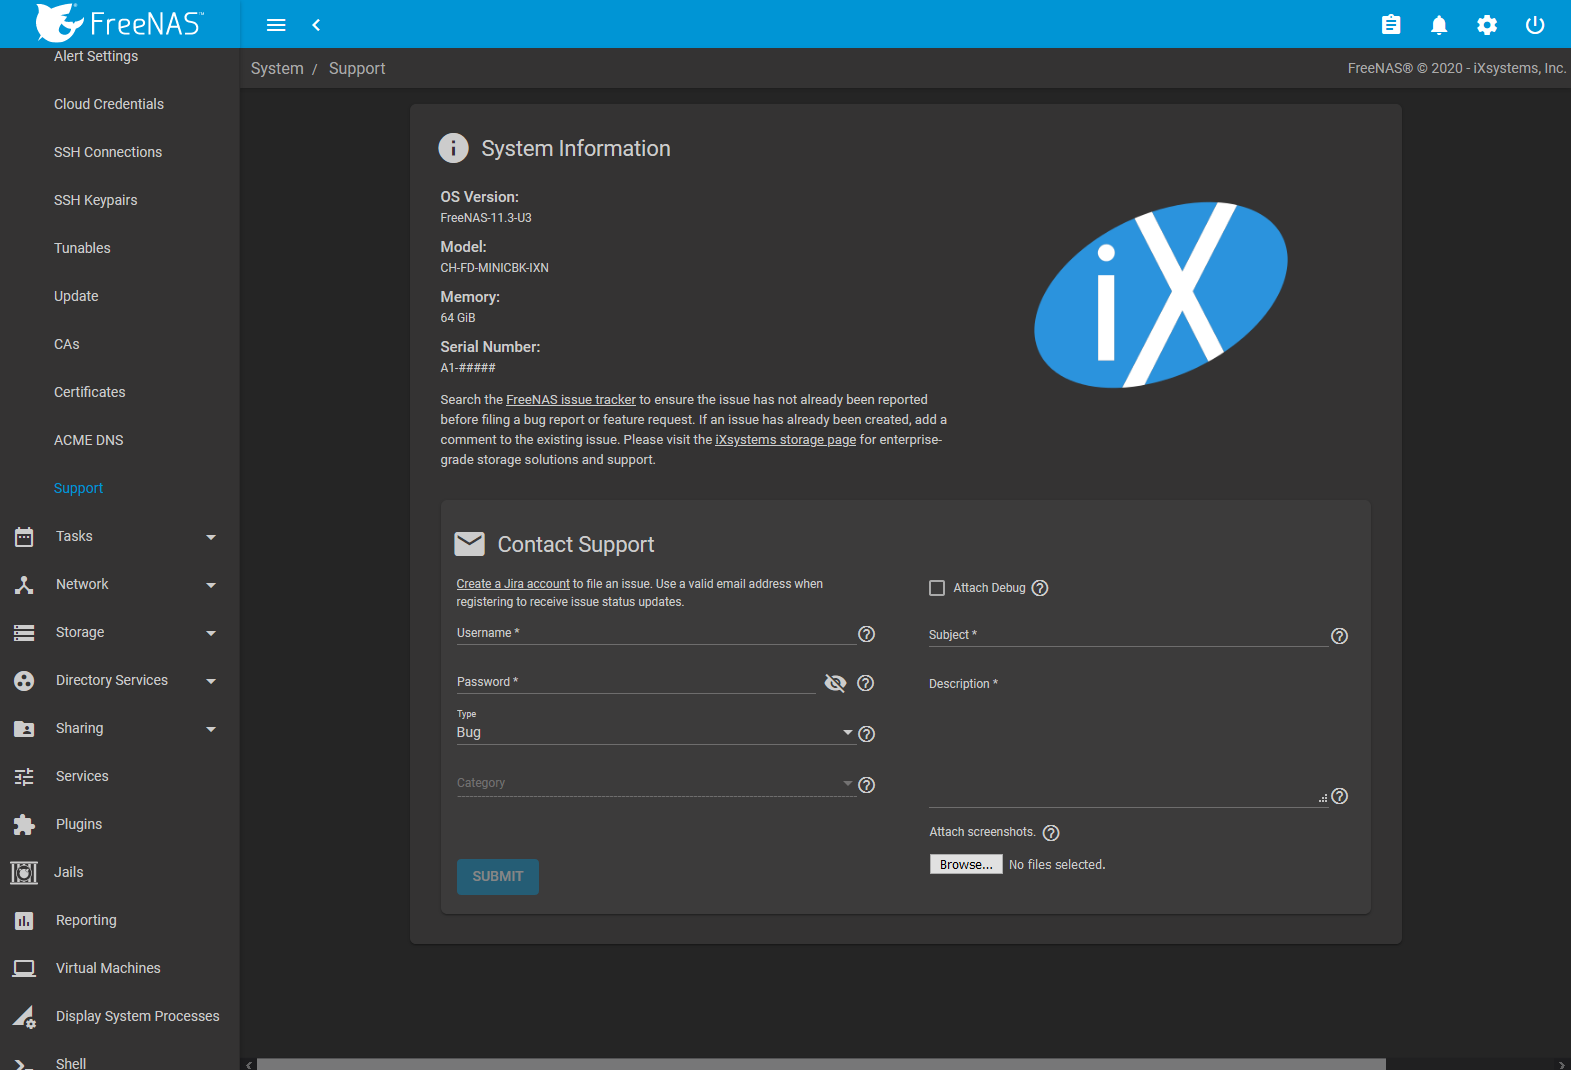The width and height of the screenshot is (1571, 1070).
Task: Focus the Username input field
Action: (656, 633)
